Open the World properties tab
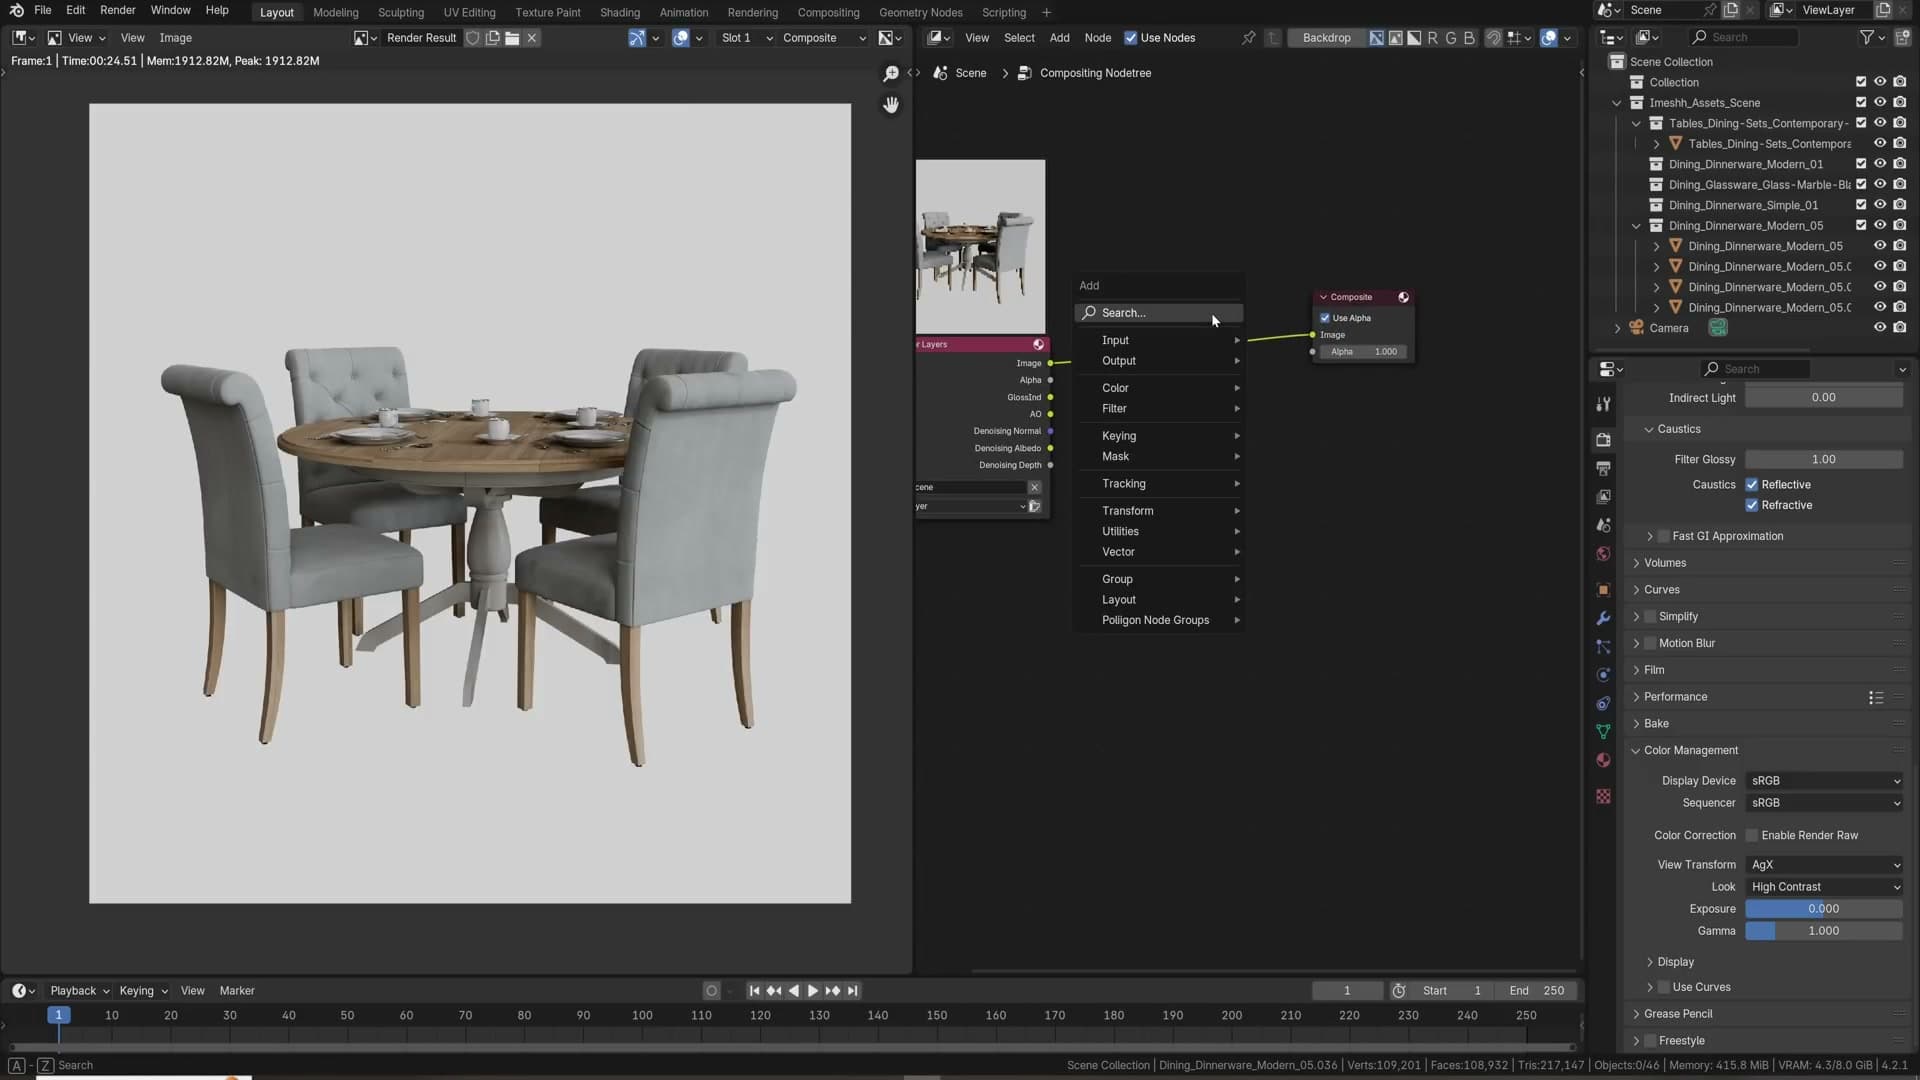 (x=1603, y=554)
